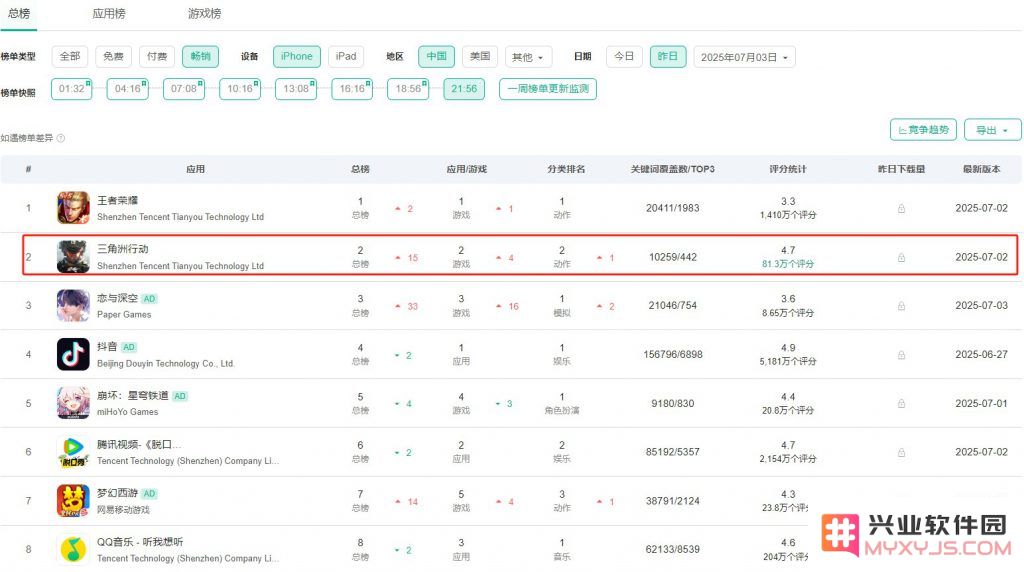
Task: Select the 21:56 snapshot
Action: click(x=464, y=89)
